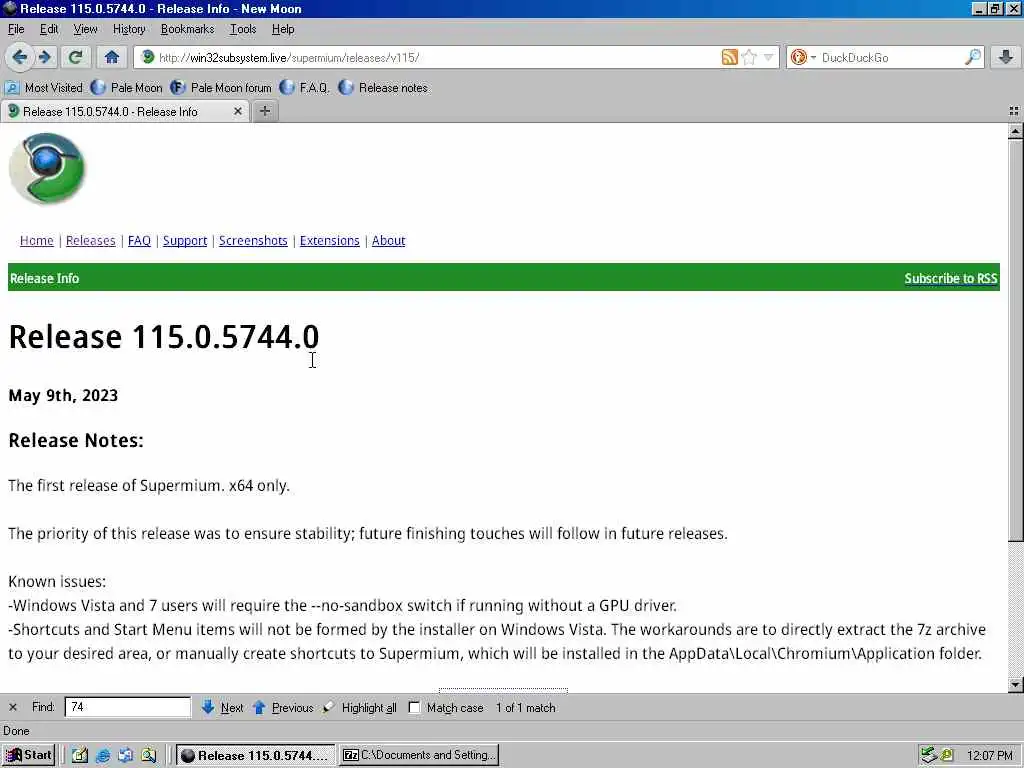This screenshot has width=1024, height=768.
Task: Open the Downloads panel
Action: [x=1006, y=57]
